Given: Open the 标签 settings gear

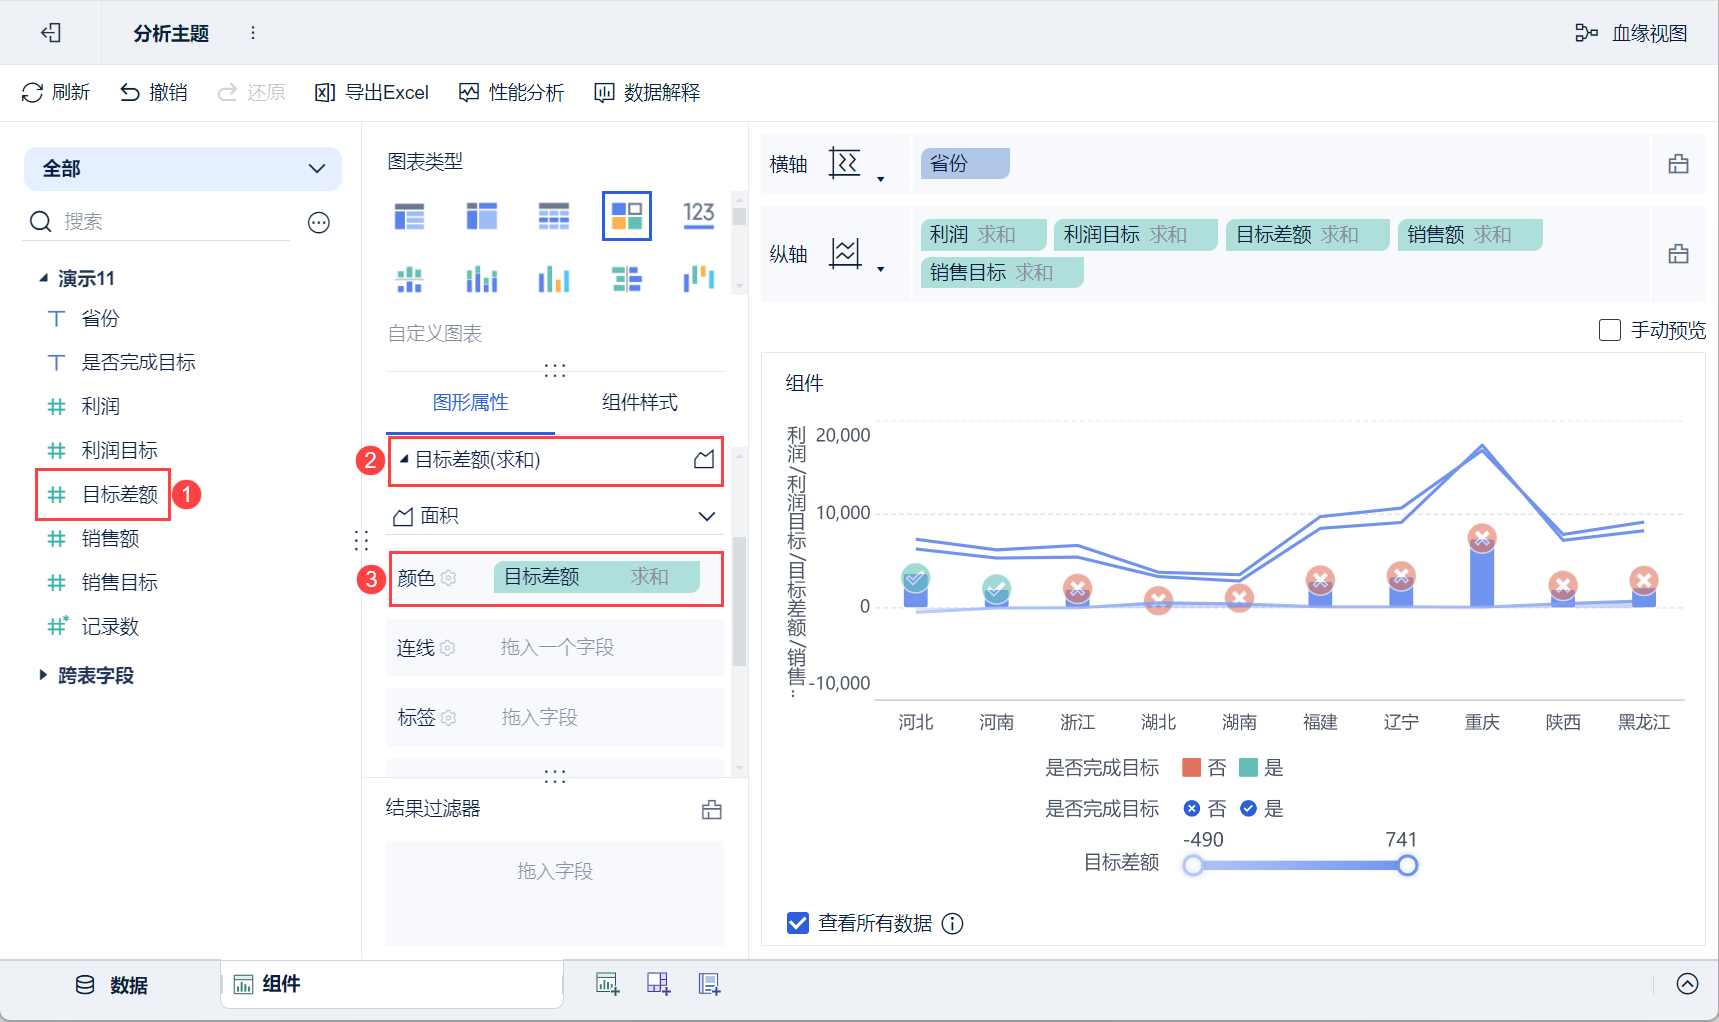Looking at the screenshot, I should click(449, 718).
